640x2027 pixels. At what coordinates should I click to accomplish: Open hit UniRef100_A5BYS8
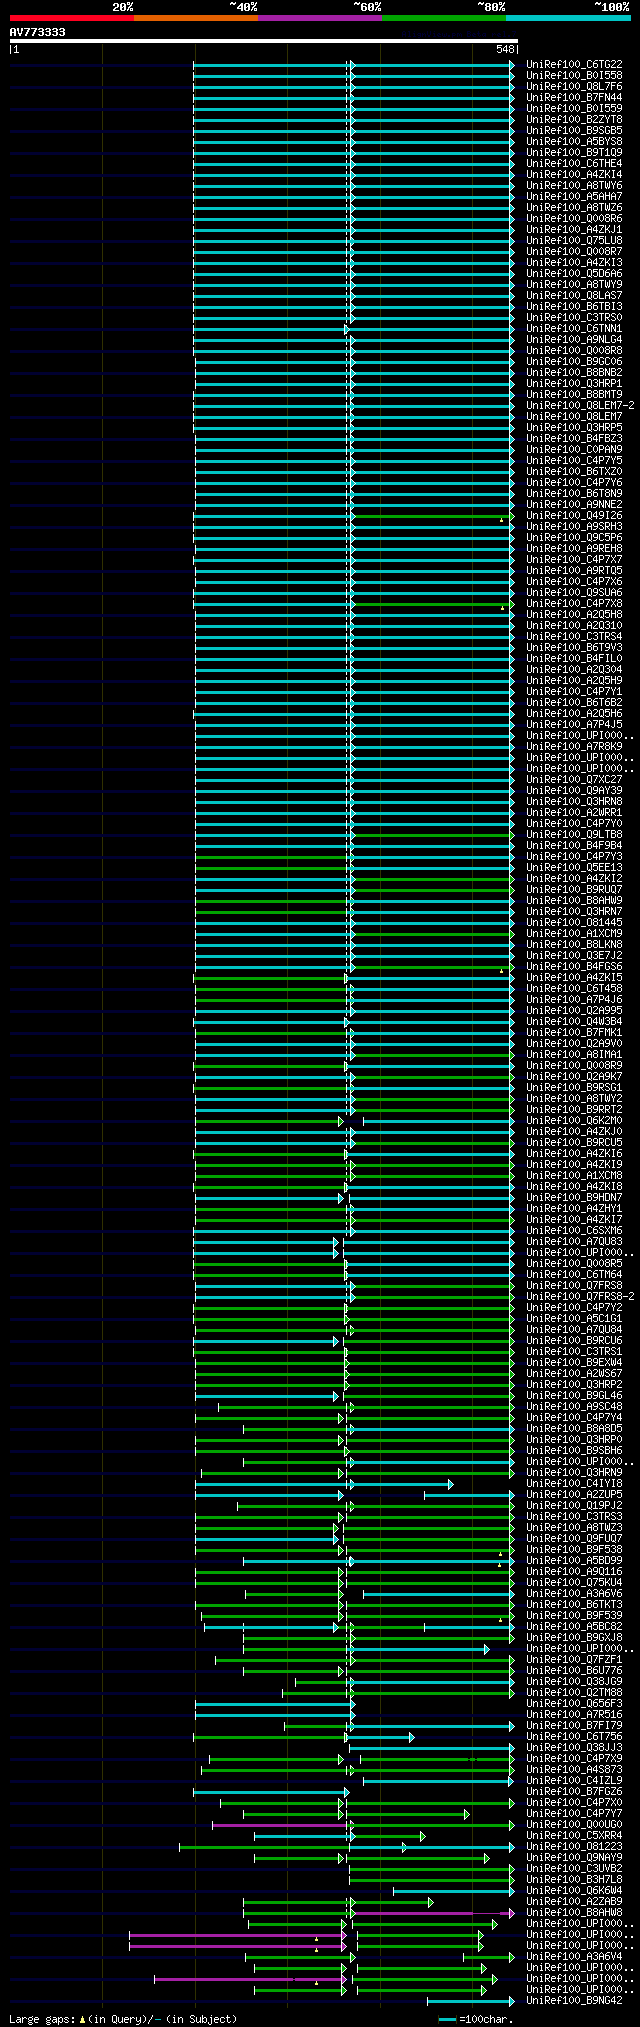tap(574, 142)
